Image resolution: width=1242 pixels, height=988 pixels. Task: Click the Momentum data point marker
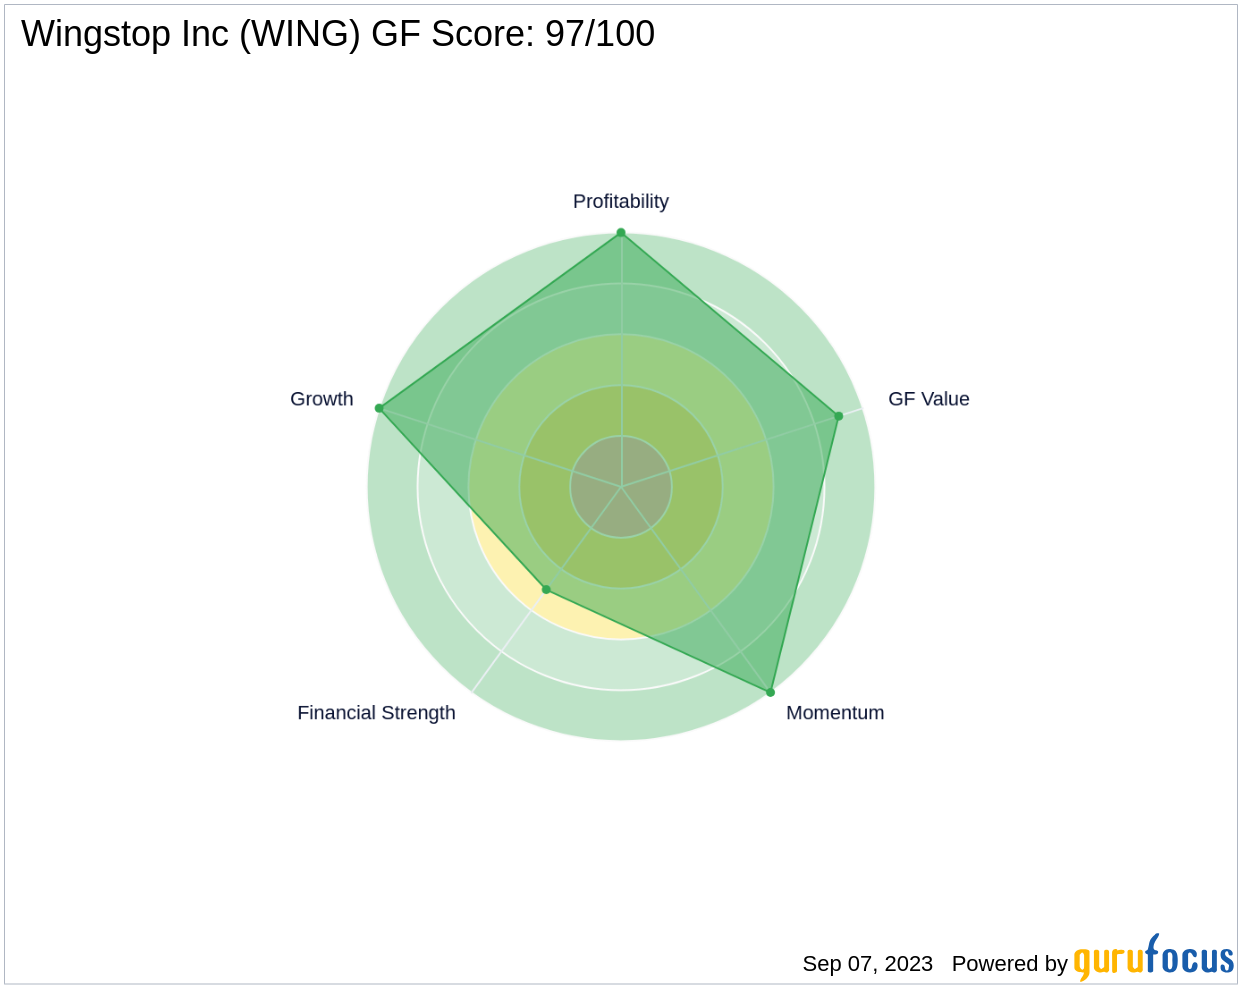[770, 692]
